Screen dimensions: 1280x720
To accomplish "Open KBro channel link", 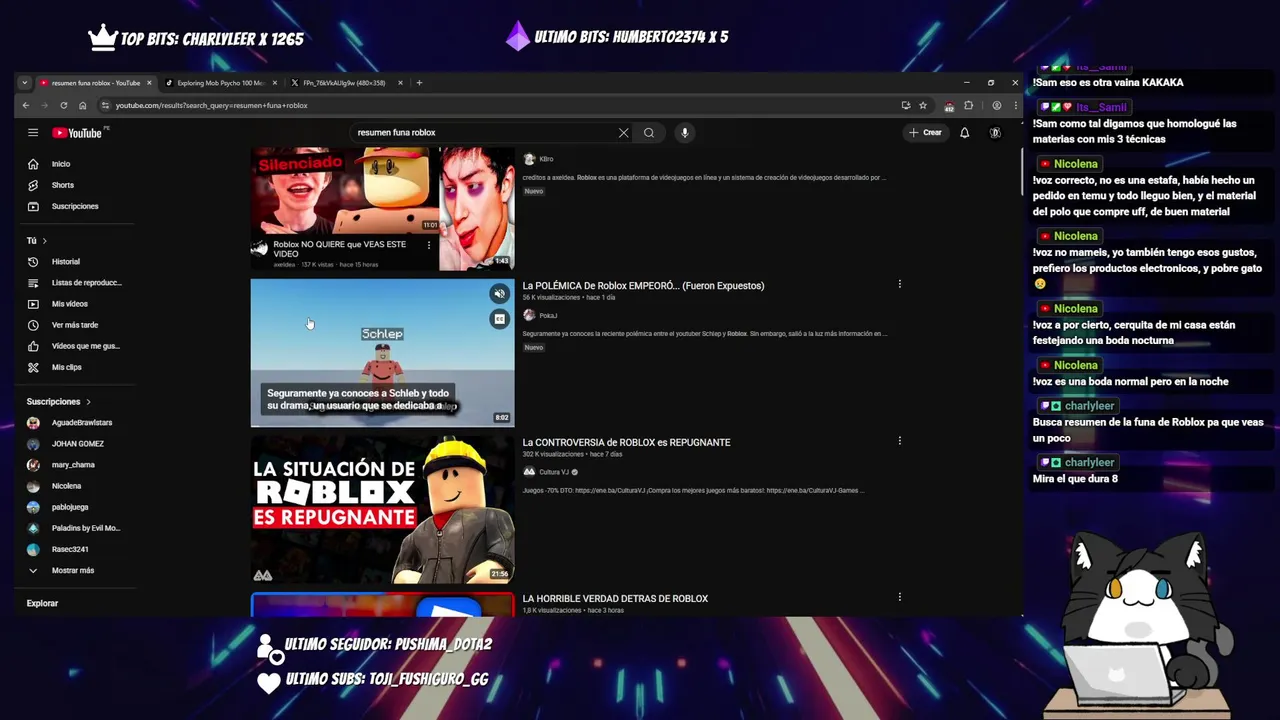I will click(546, 159).
